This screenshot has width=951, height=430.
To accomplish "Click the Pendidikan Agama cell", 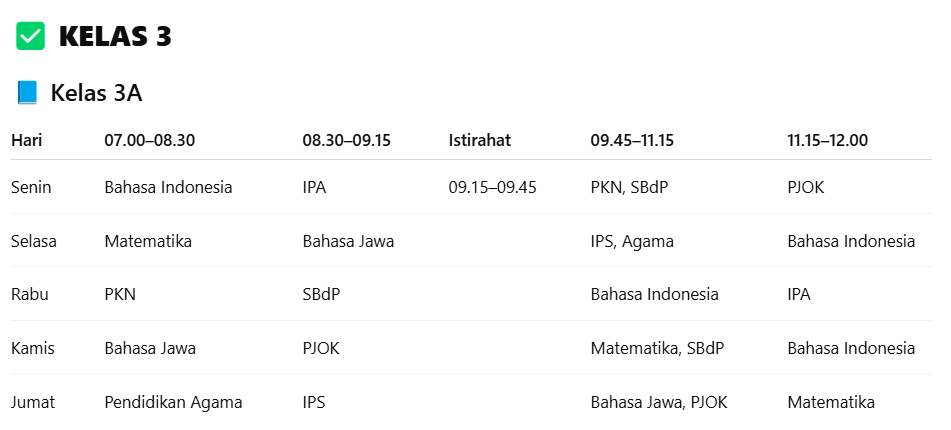I will pyautogui.click(x=173, y=403).
